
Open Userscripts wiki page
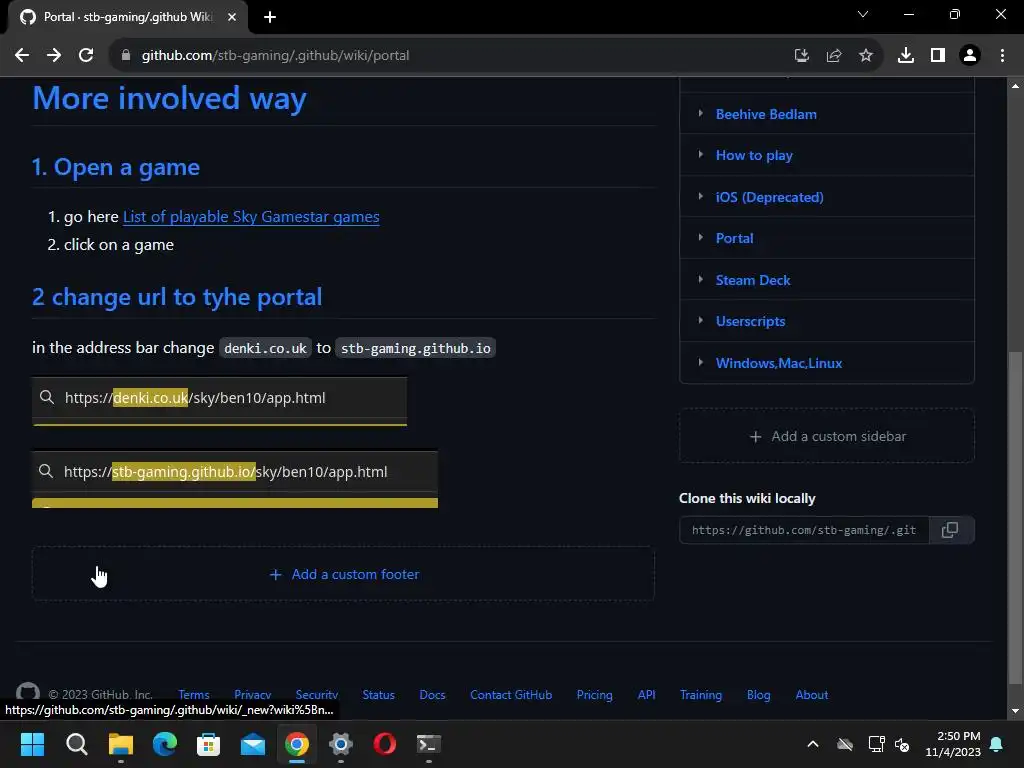(750, 321)
